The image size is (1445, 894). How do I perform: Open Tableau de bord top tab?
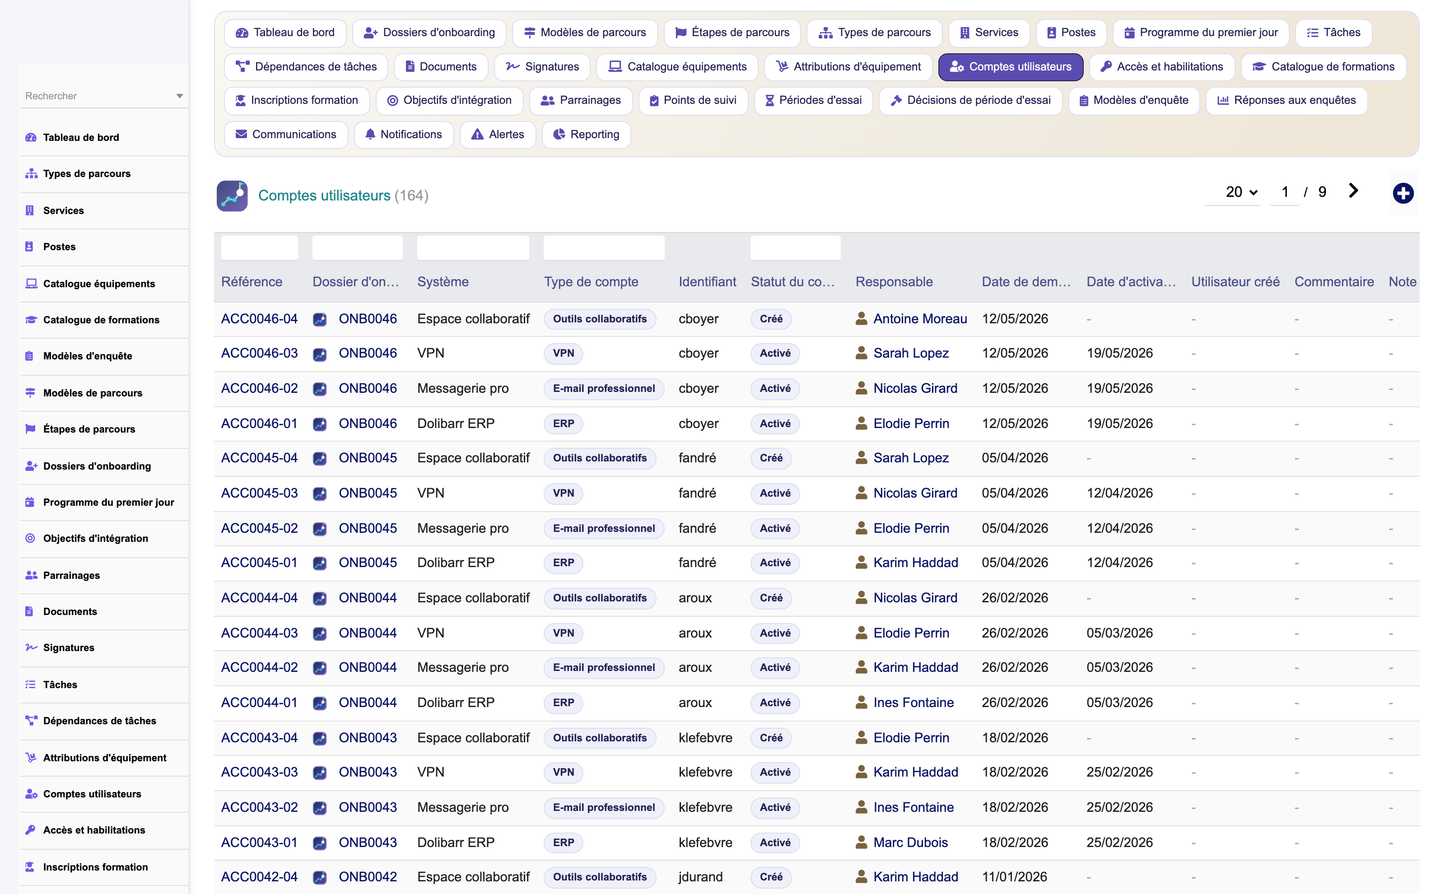285,33
